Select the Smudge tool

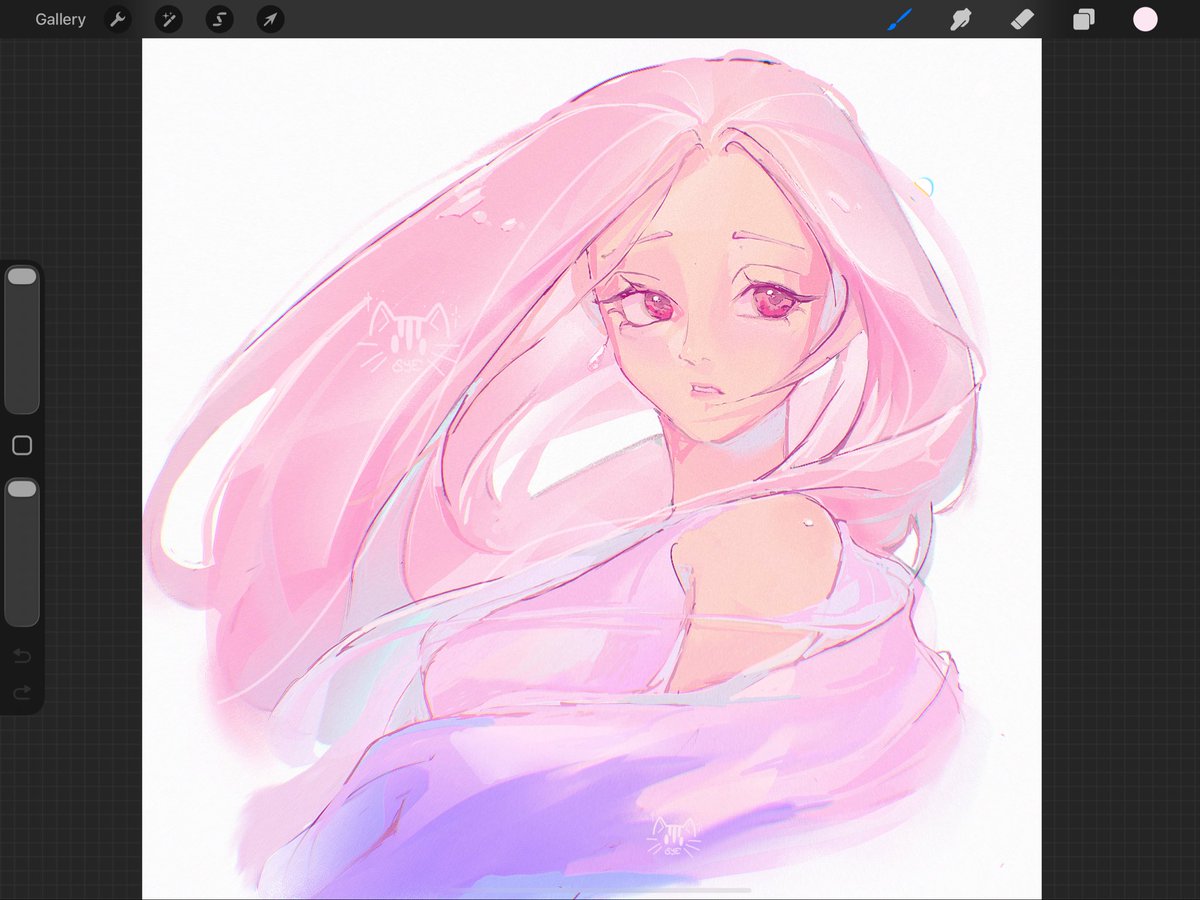[x=961, y=19]
